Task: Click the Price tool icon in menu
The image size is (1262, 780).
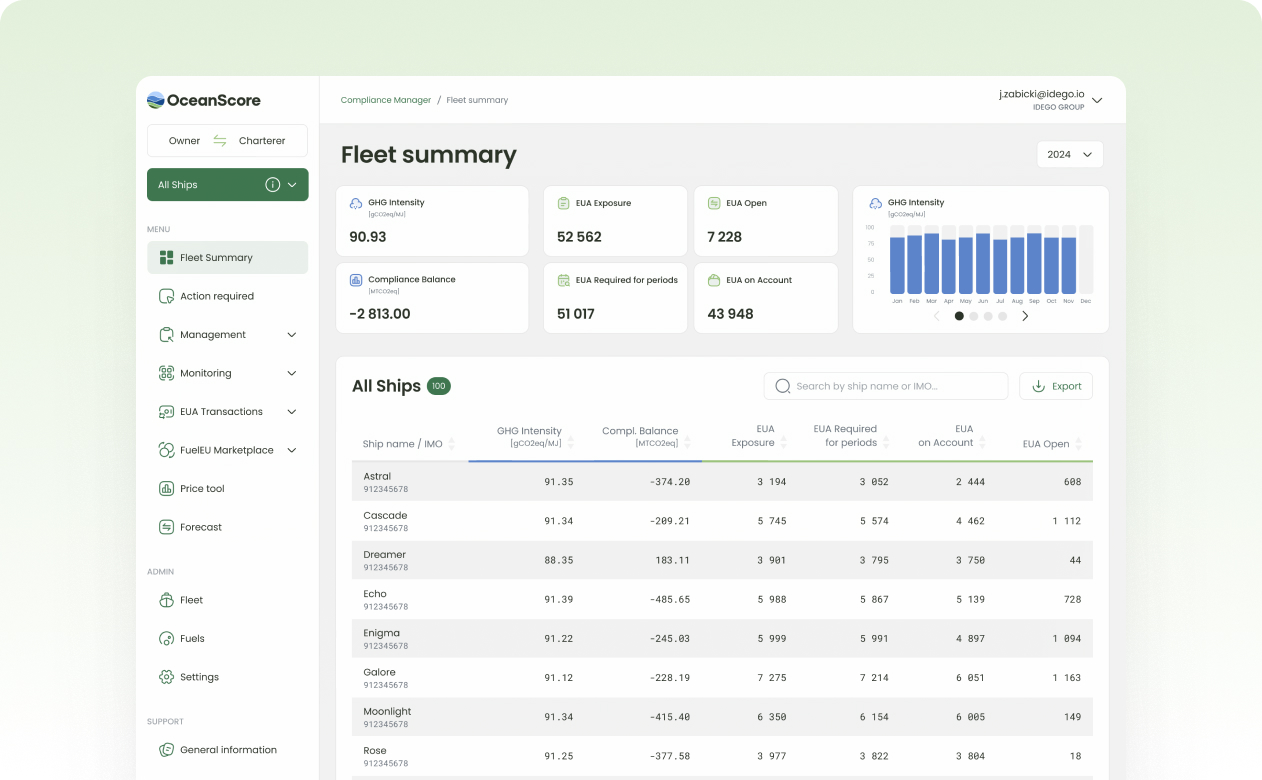Action: click(x=166, y=489)
